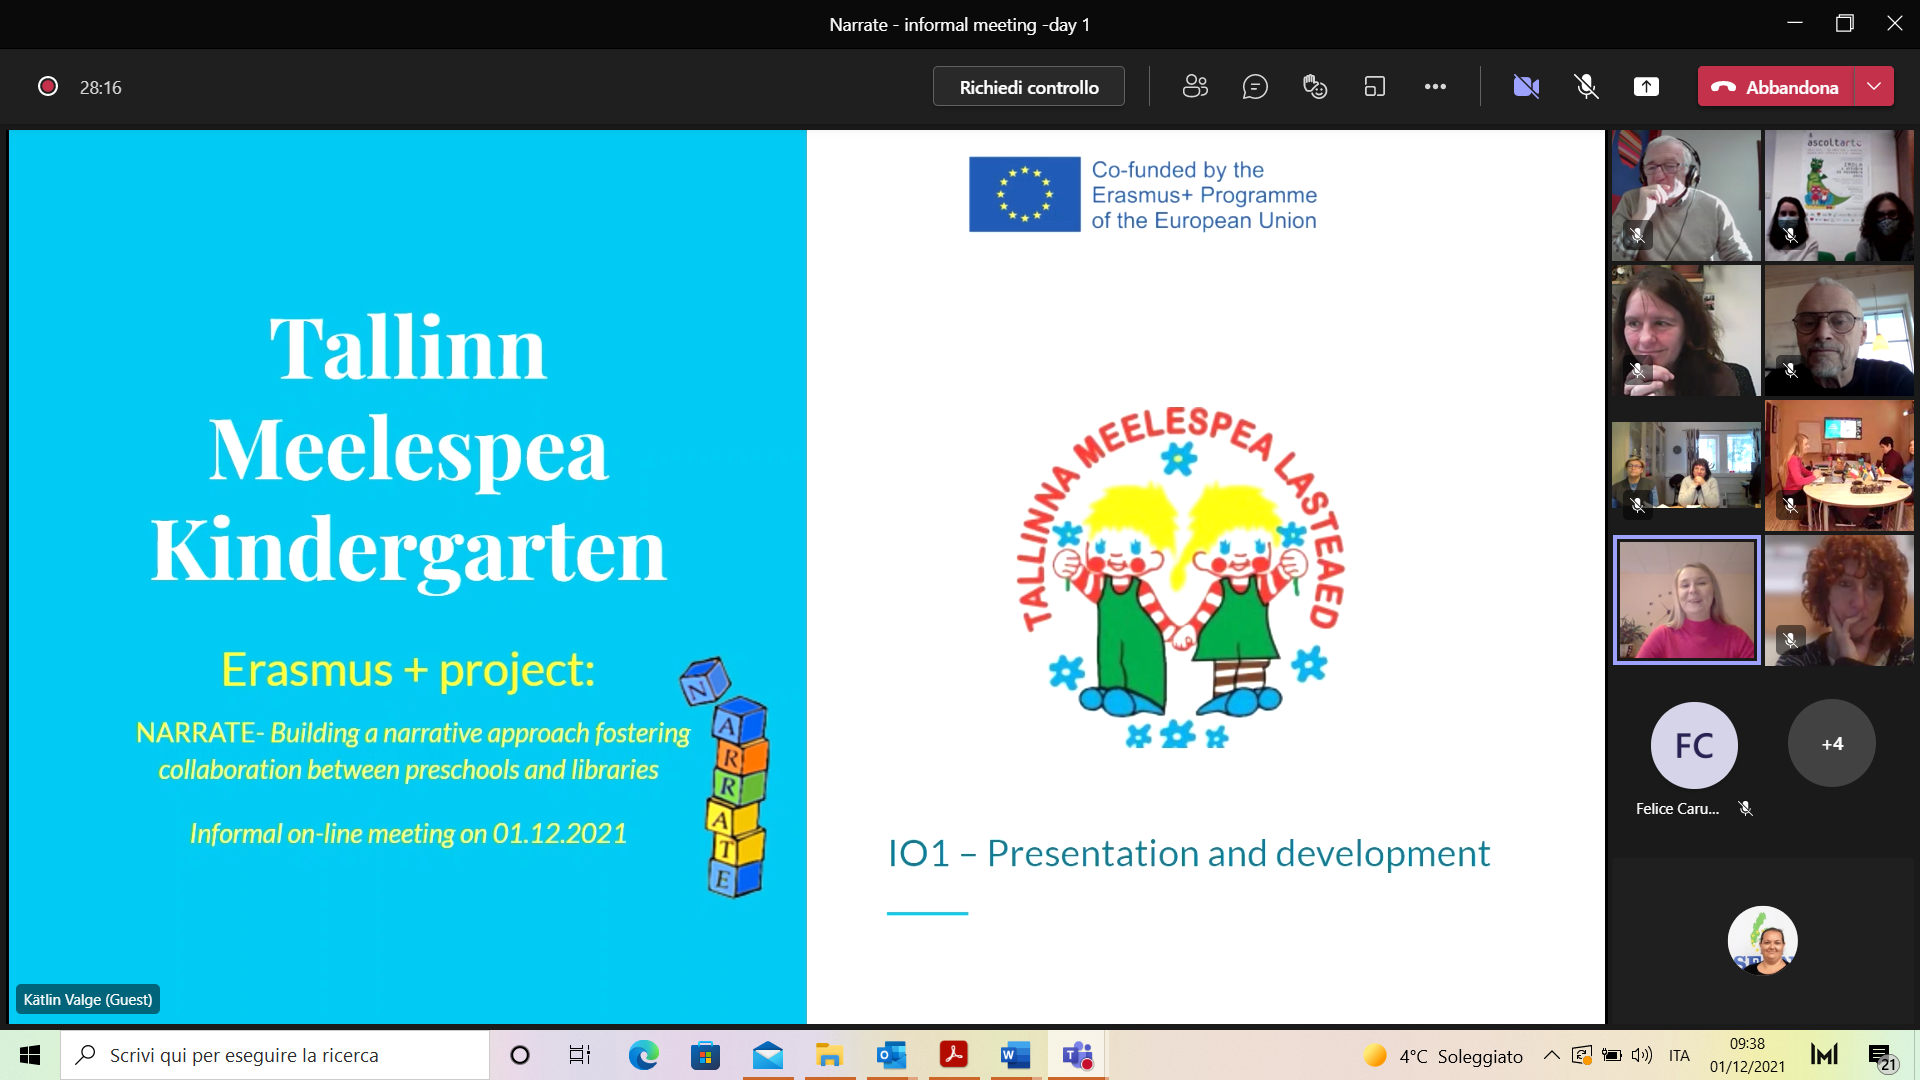This screenshot has height=1080, width=1920.
Task: Select red-haired woman video thumbnail
Action: 1839,600
